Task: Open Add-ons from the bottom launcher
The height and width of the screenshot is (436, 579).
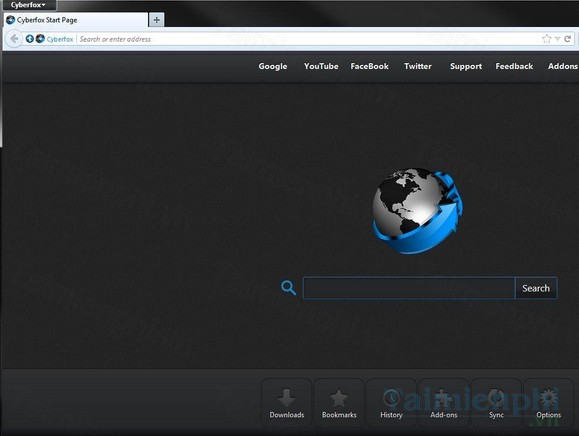Action: coord(444,403)
